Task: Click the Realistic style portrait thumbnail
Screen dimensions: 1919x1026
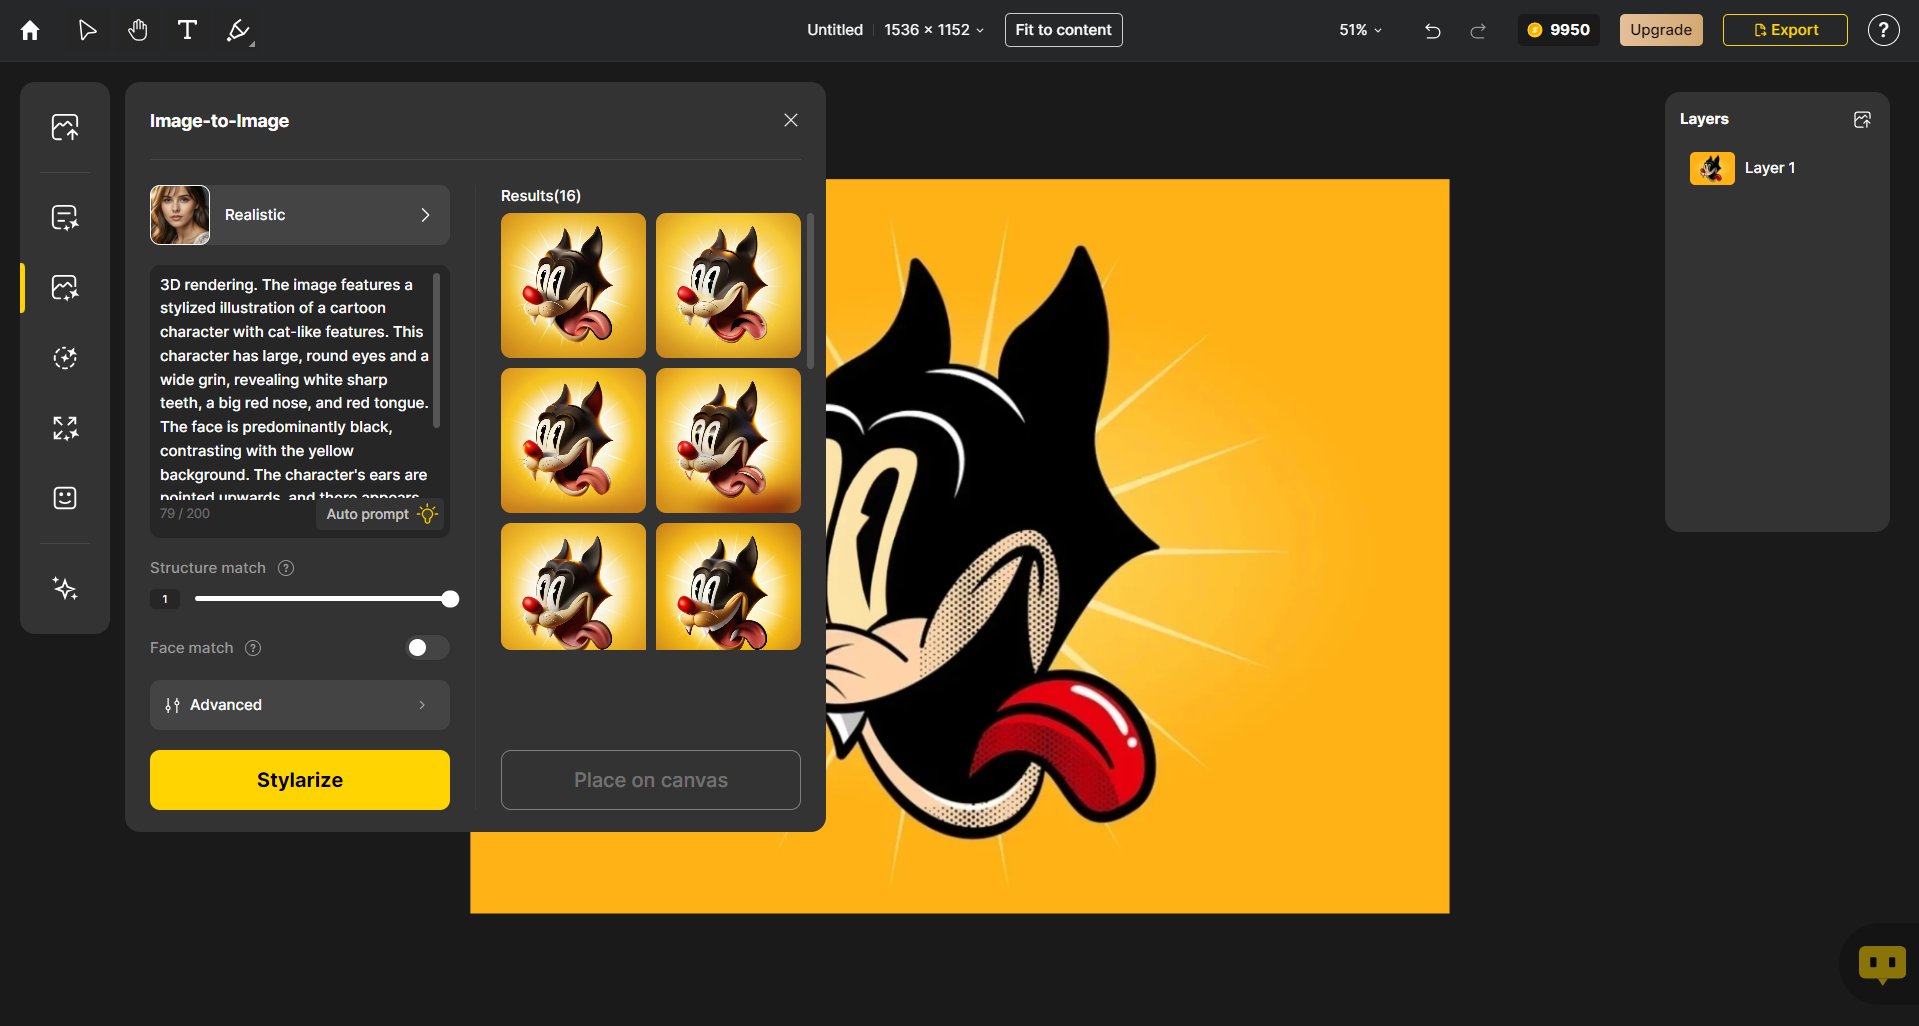Action: click(180, 215)
